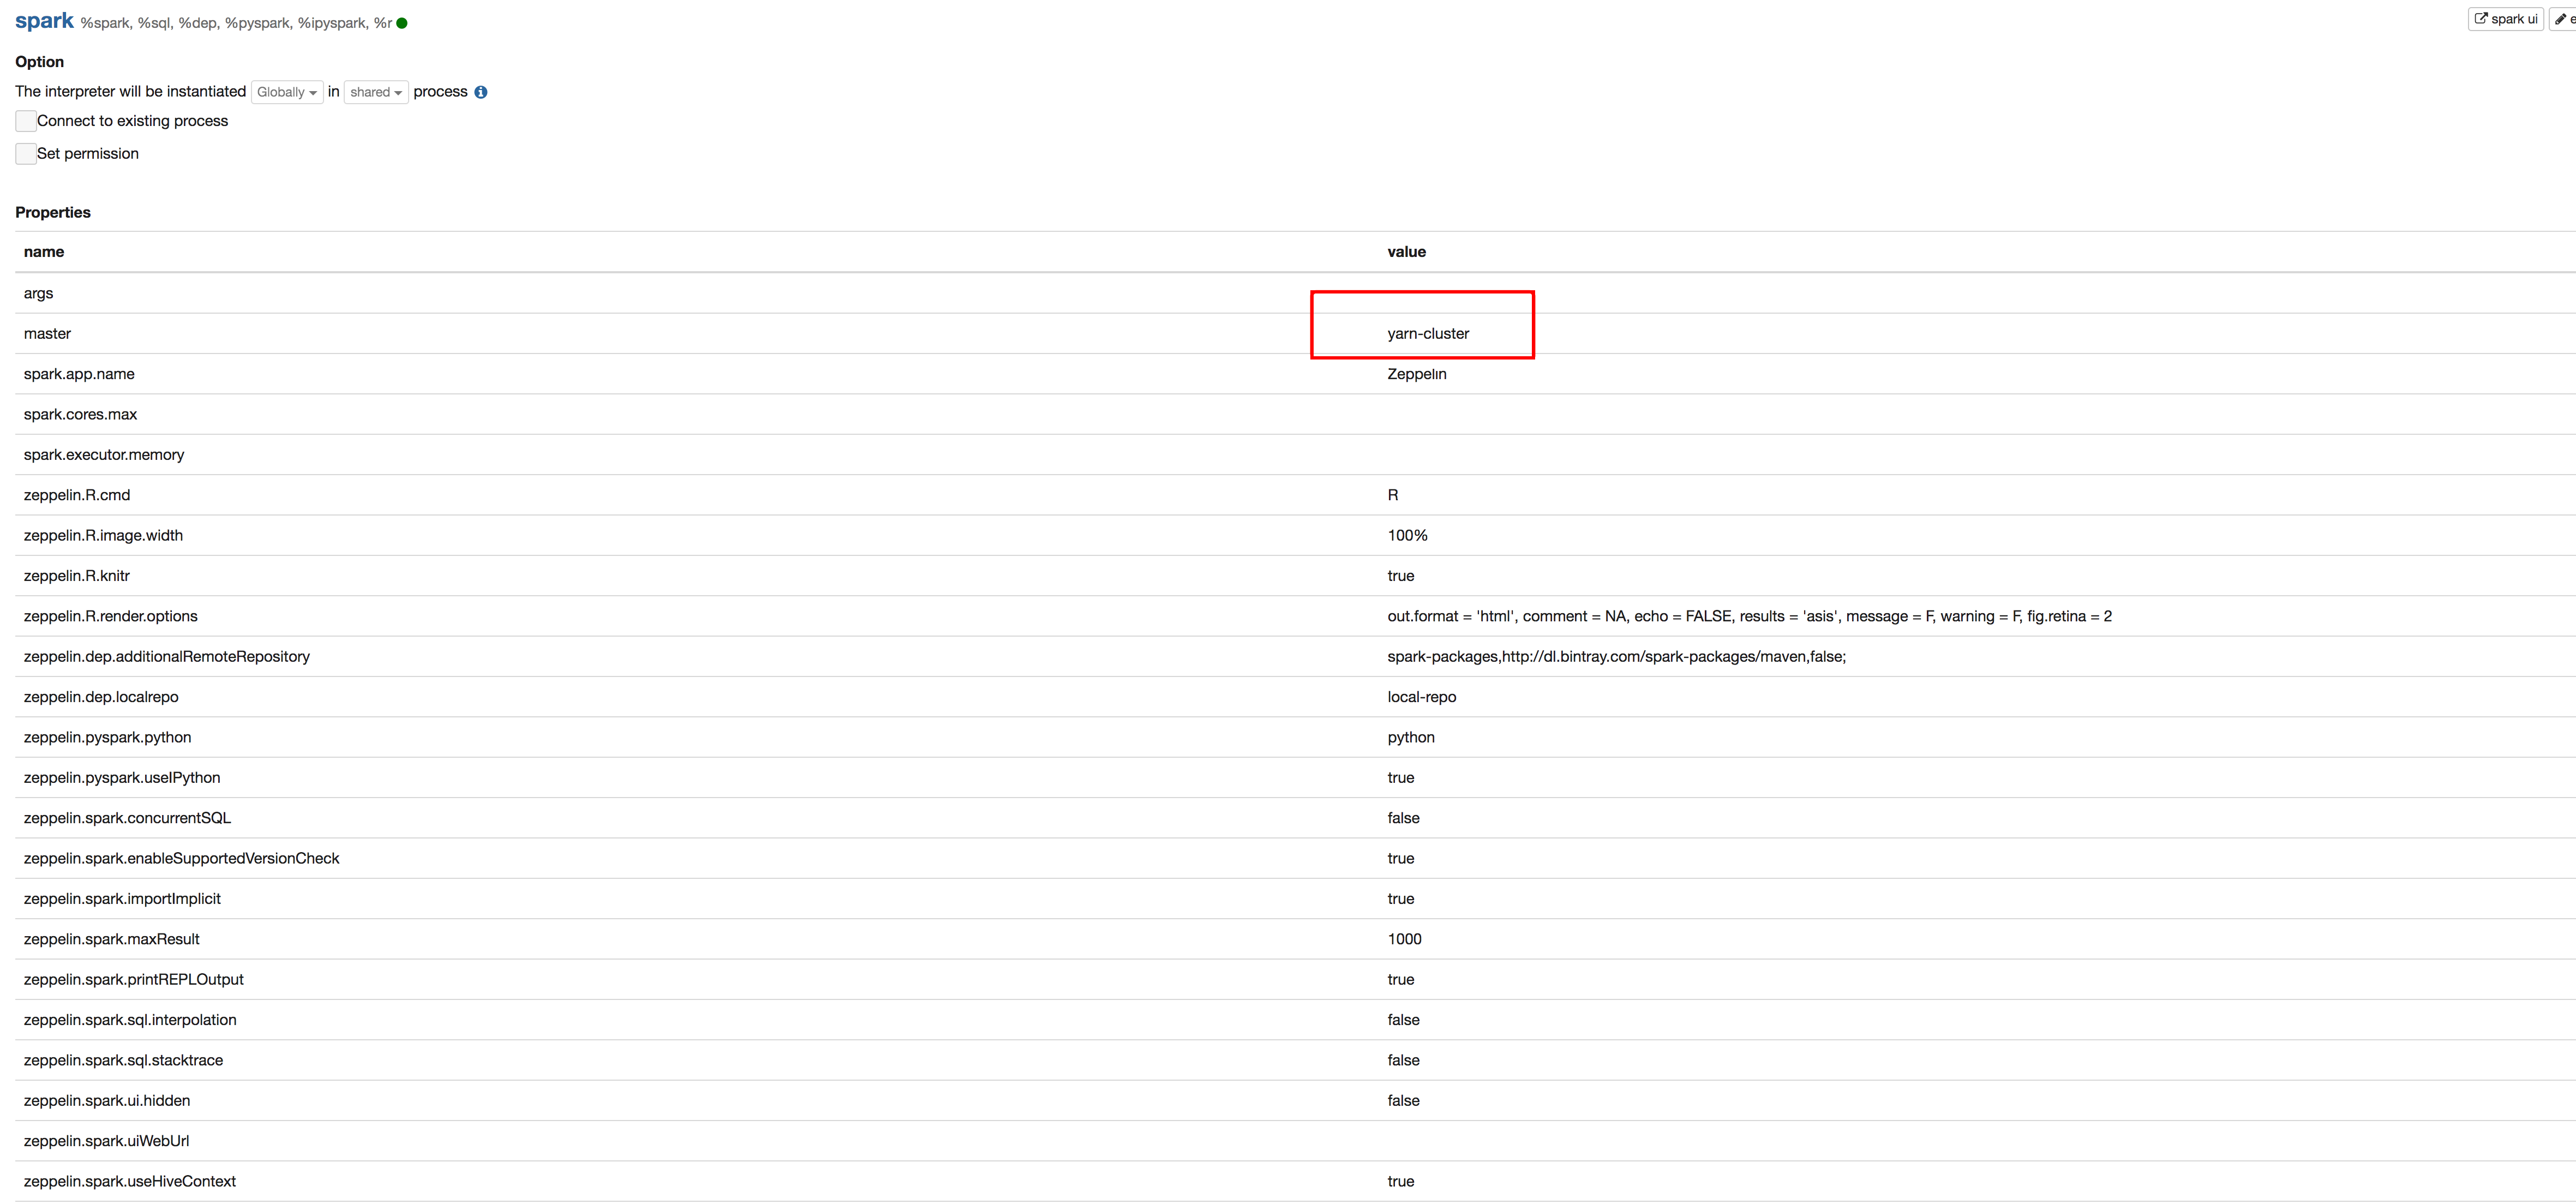Click the args property name
This screenshot has width=2576, height=1204.
(38, 294)
